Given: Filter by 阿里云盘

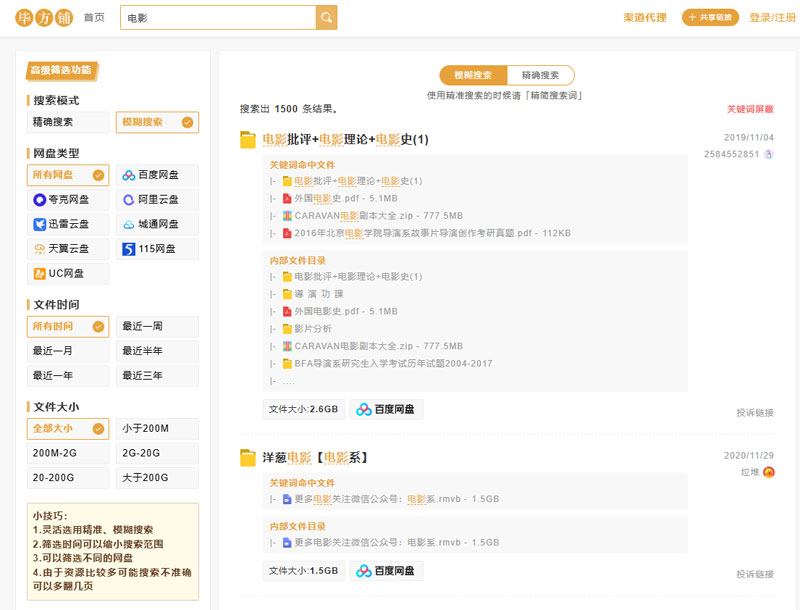Looking at the screenshot, I should coord(157,199).
